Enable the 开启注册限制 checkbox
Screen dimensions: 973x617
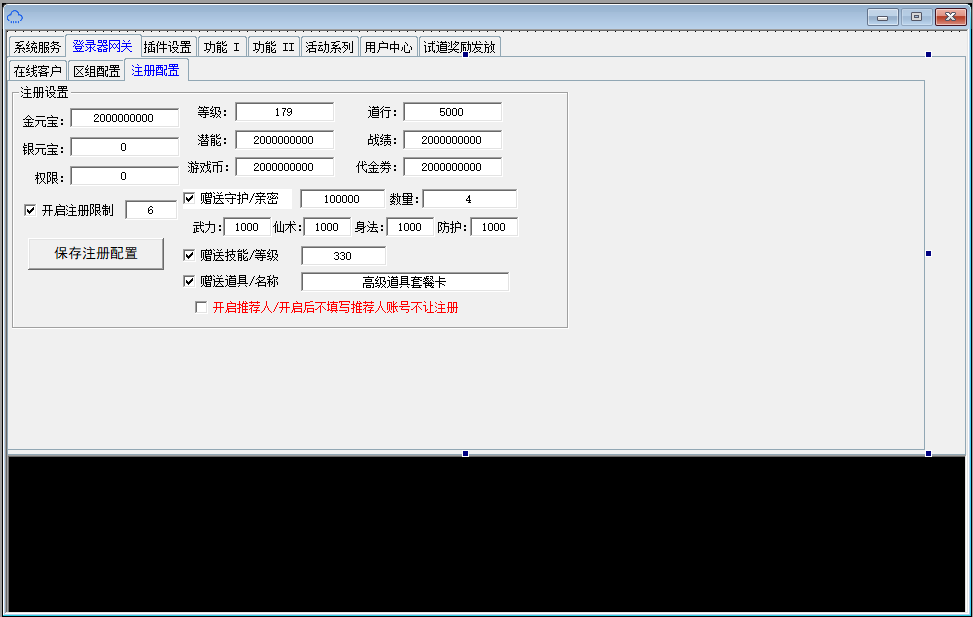30,210
